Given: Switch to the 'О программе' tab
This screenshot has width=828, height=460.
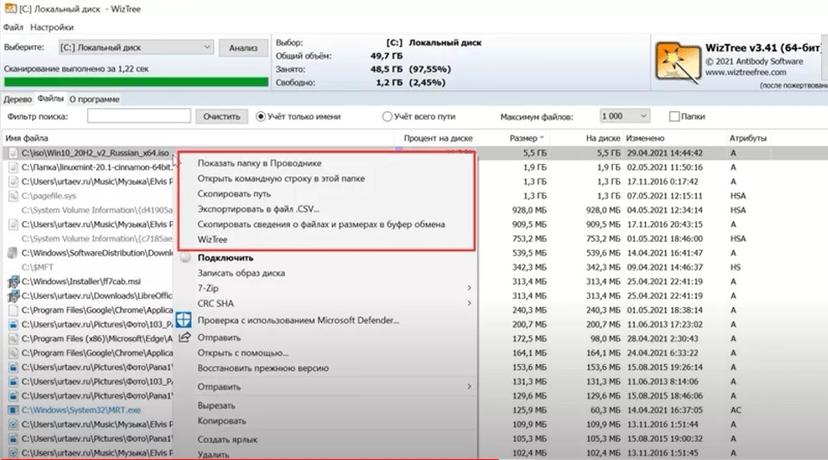Looking at the screenshot, I should pyautogui.click(x=95, y=99).
